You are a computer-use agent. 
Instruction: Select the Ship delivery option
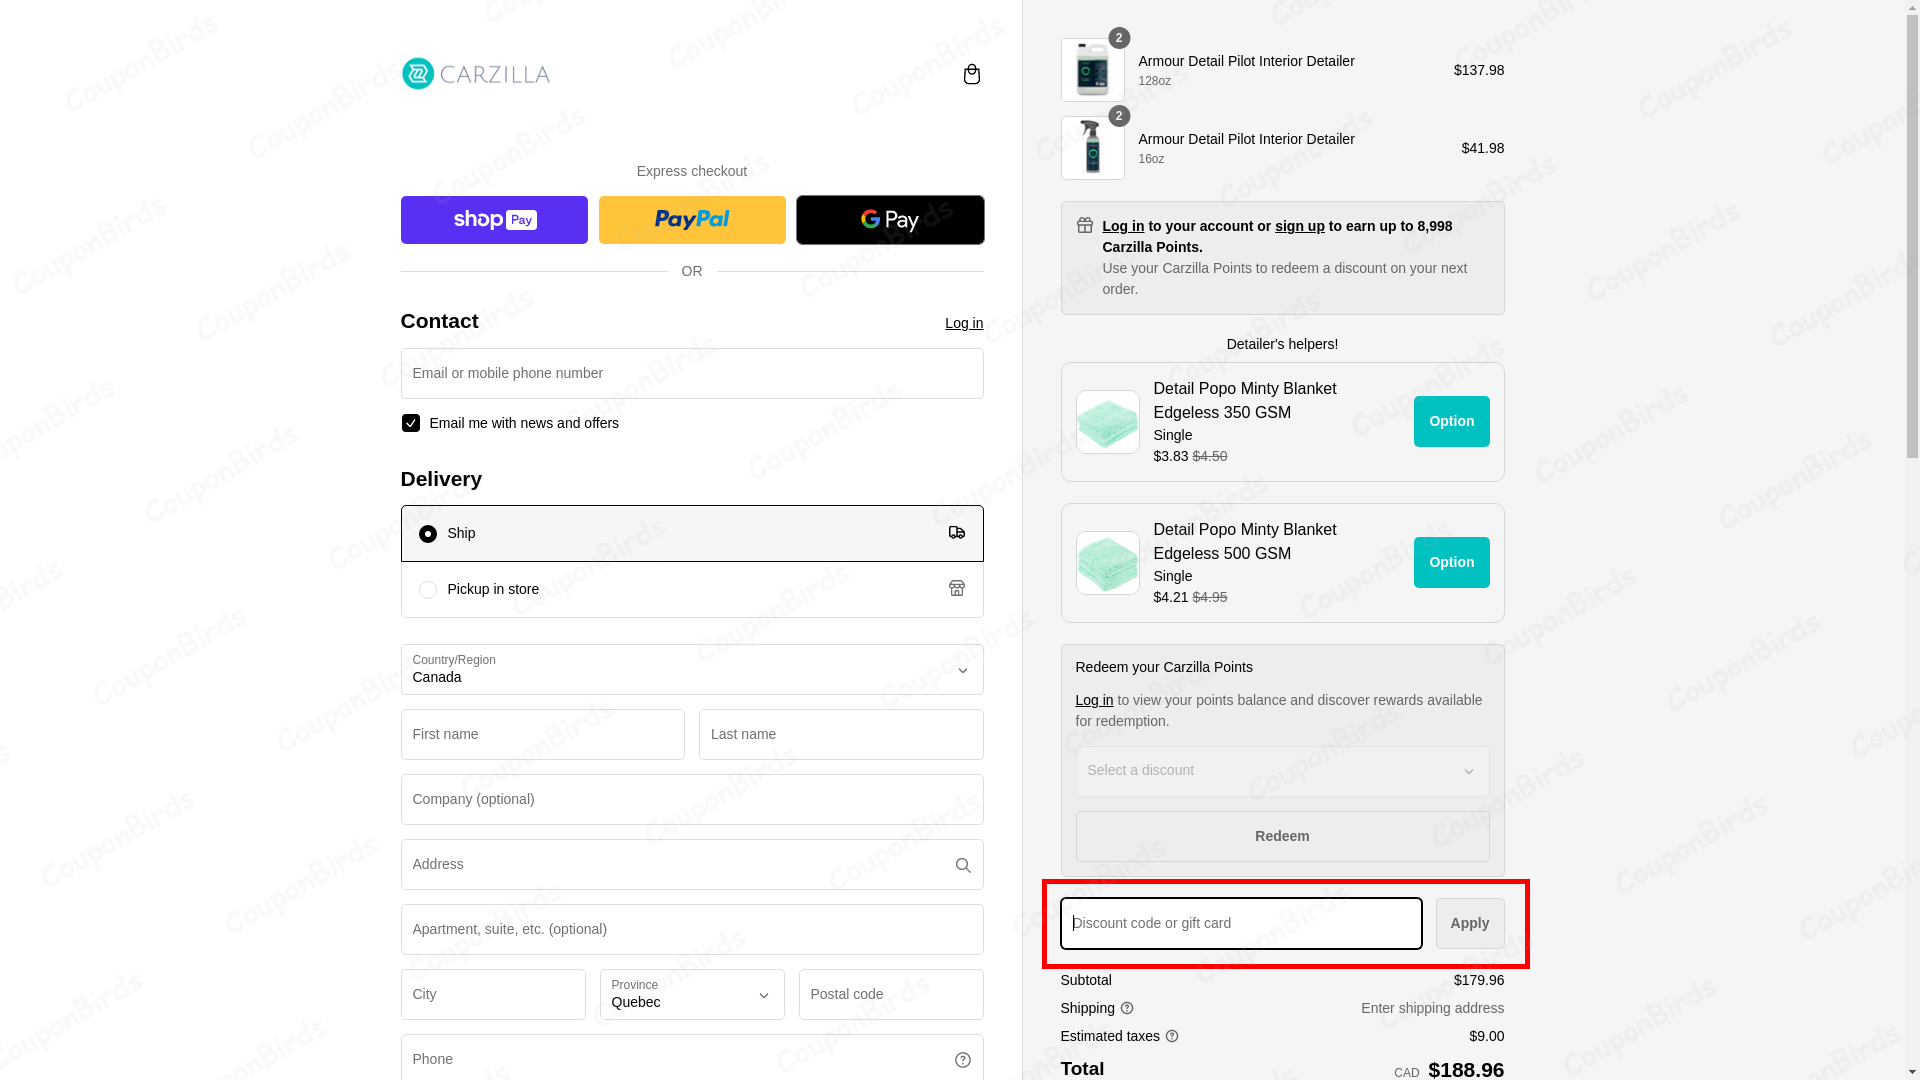(x=428, y=534)
